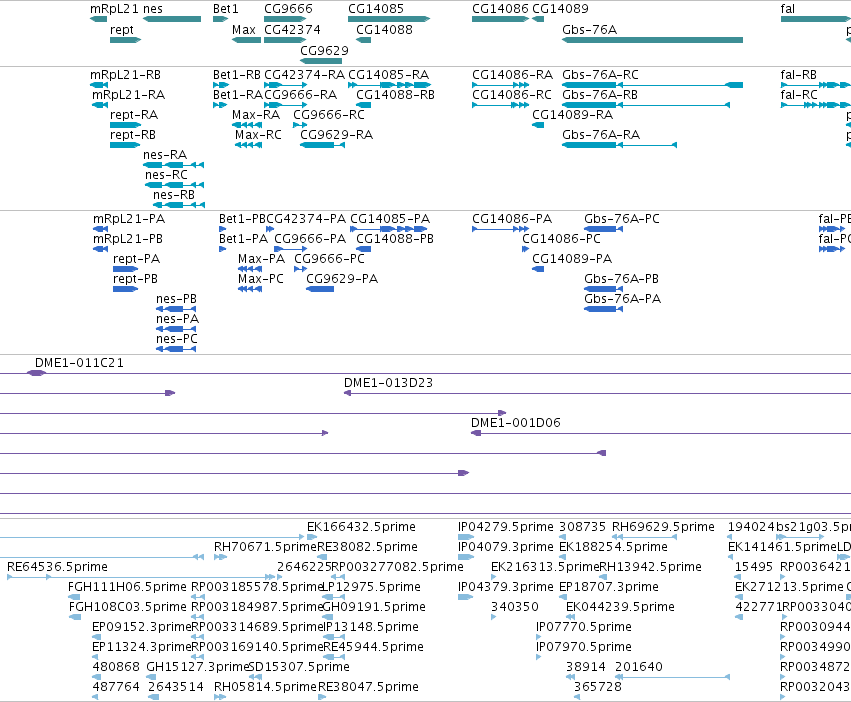Select transcript Gbs-76A-RA label
Viewport: 851px width, 702px height.
tap(601, 135)
